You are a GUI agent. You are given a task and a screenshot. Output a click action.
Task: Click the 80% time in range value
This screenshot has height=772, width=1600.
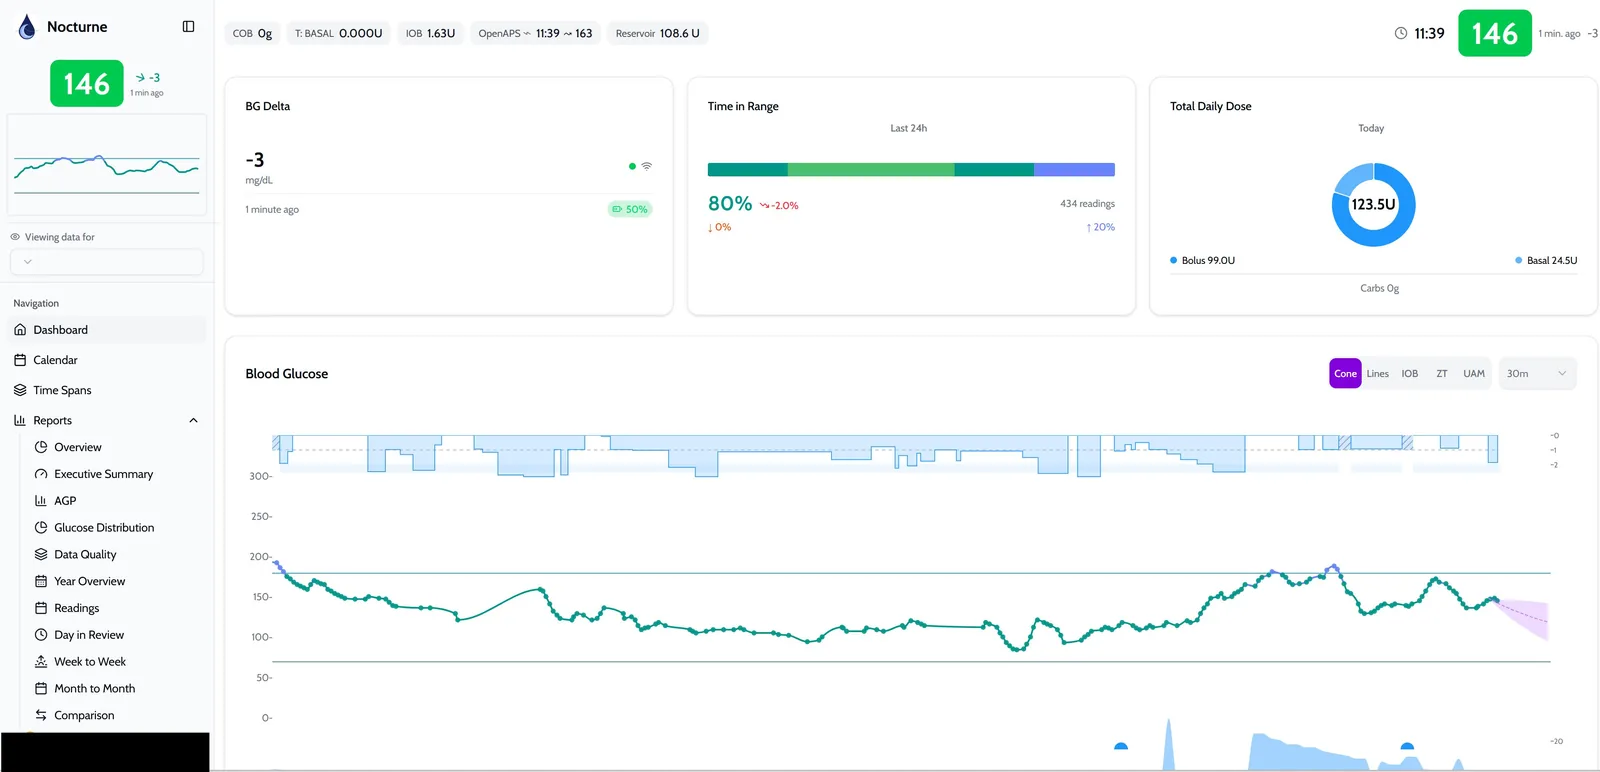[730, 204]
